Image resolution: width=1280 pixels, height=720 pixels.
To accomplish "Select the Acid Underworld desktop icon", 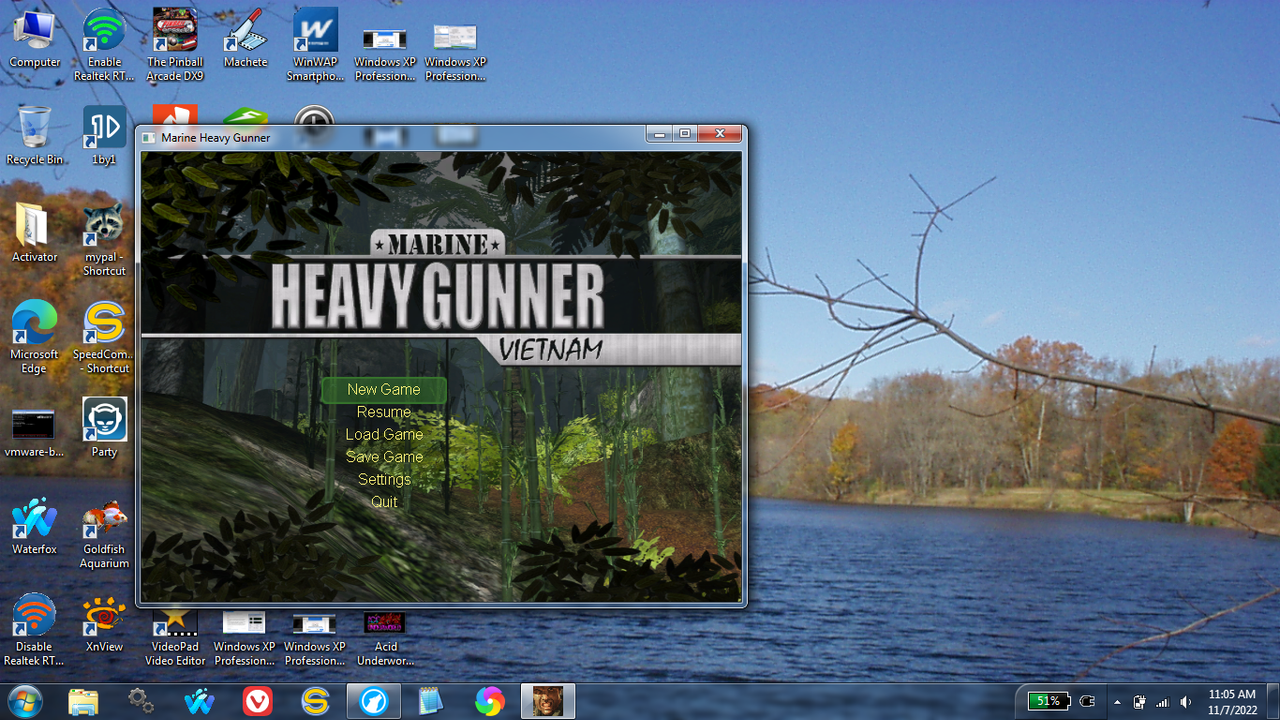I will click(385, 638).
